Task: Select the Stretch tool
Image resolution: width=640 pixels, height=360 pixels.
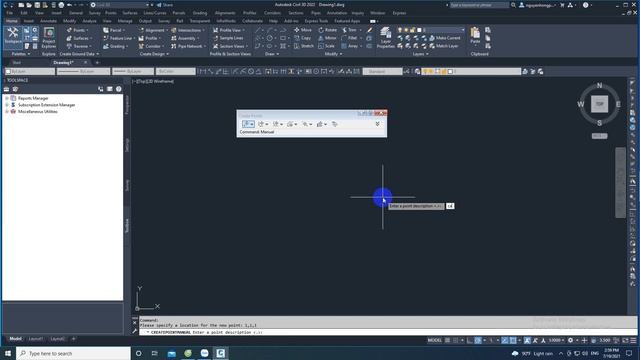Action: (x=304, y=46)
